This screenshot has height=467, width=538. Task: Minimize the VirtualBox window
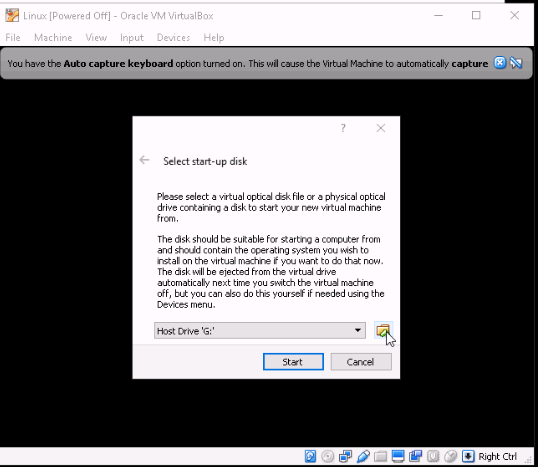(438, 15)
